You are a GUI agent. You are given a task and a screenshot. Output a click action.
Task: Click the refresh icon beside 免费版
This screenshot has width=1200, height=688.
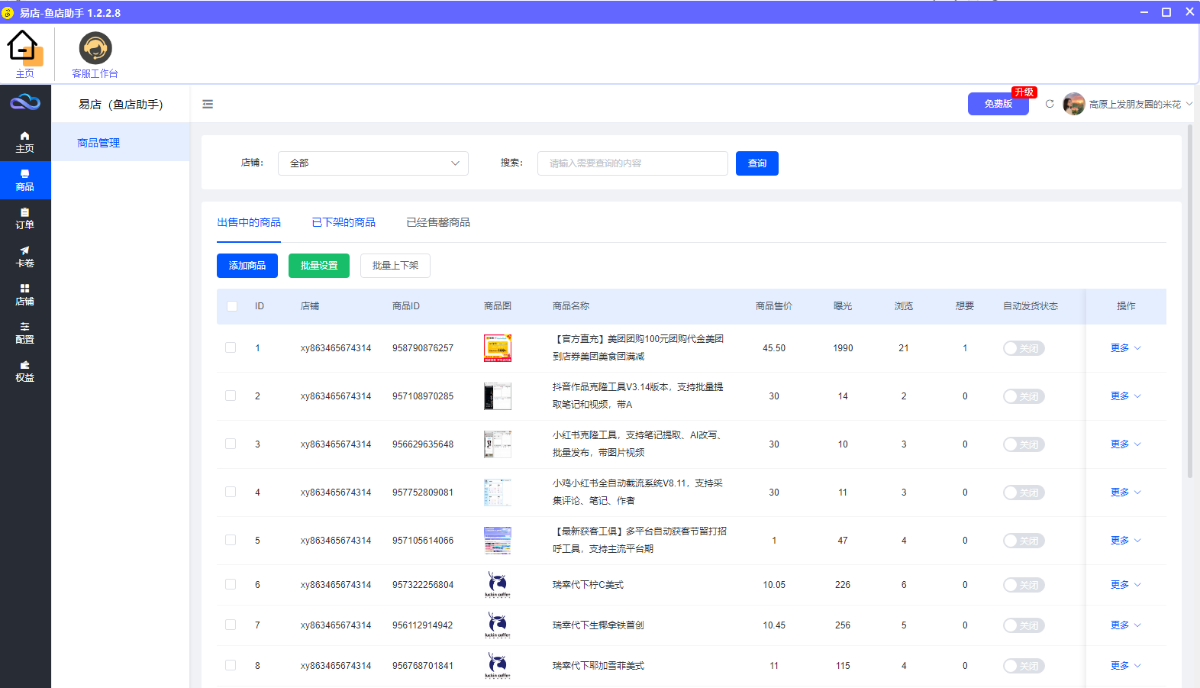tap(1049, 104)
